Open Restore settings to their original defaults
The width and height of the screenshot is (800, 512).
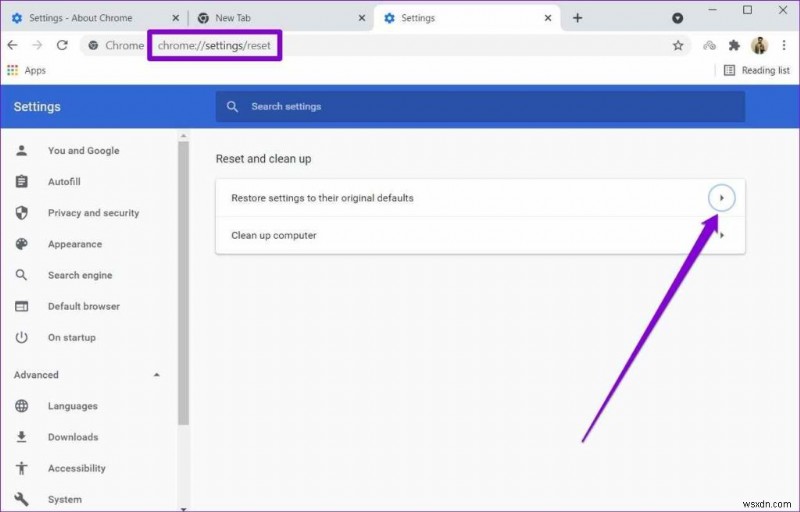click(480, 198)
